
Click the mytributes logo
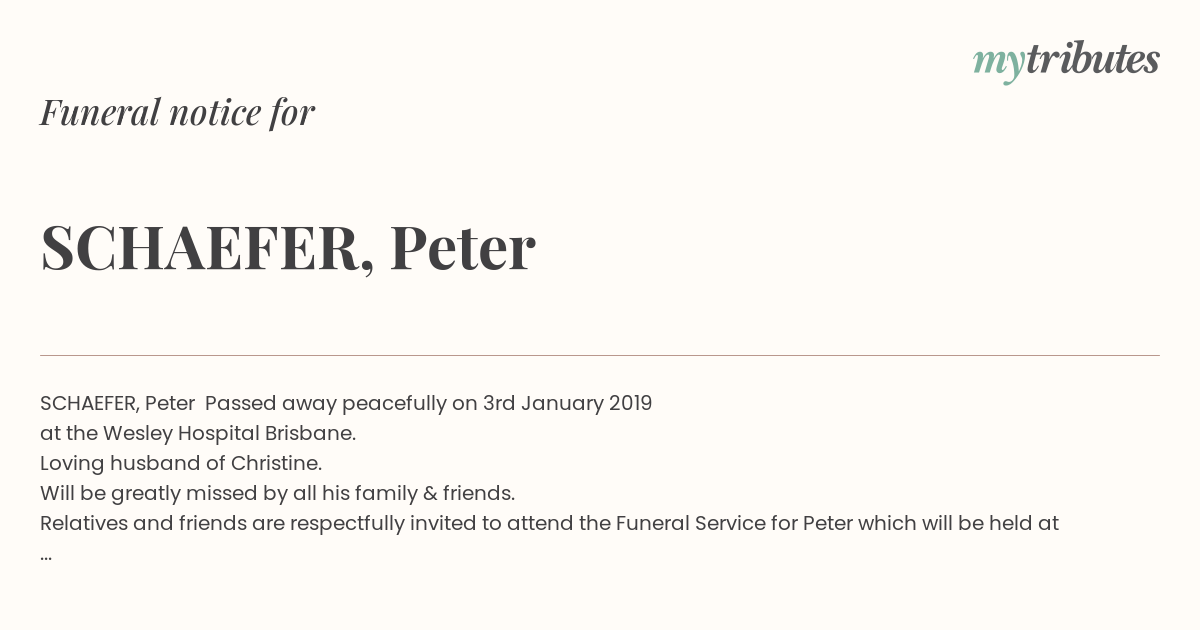pos(1066,61)
